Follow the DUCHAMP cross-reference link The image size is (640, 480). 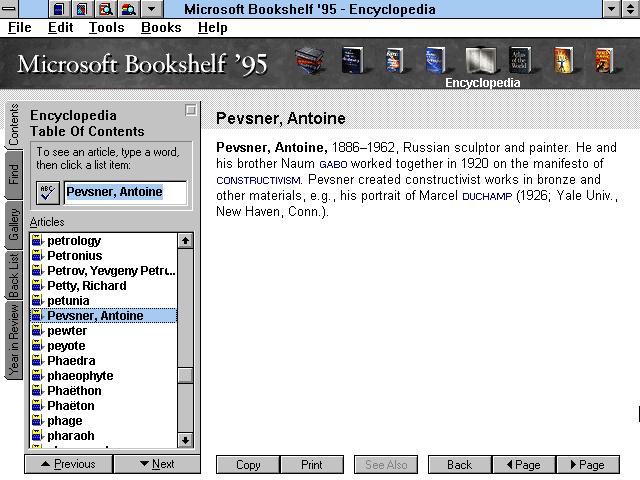(x=487, y=196)
